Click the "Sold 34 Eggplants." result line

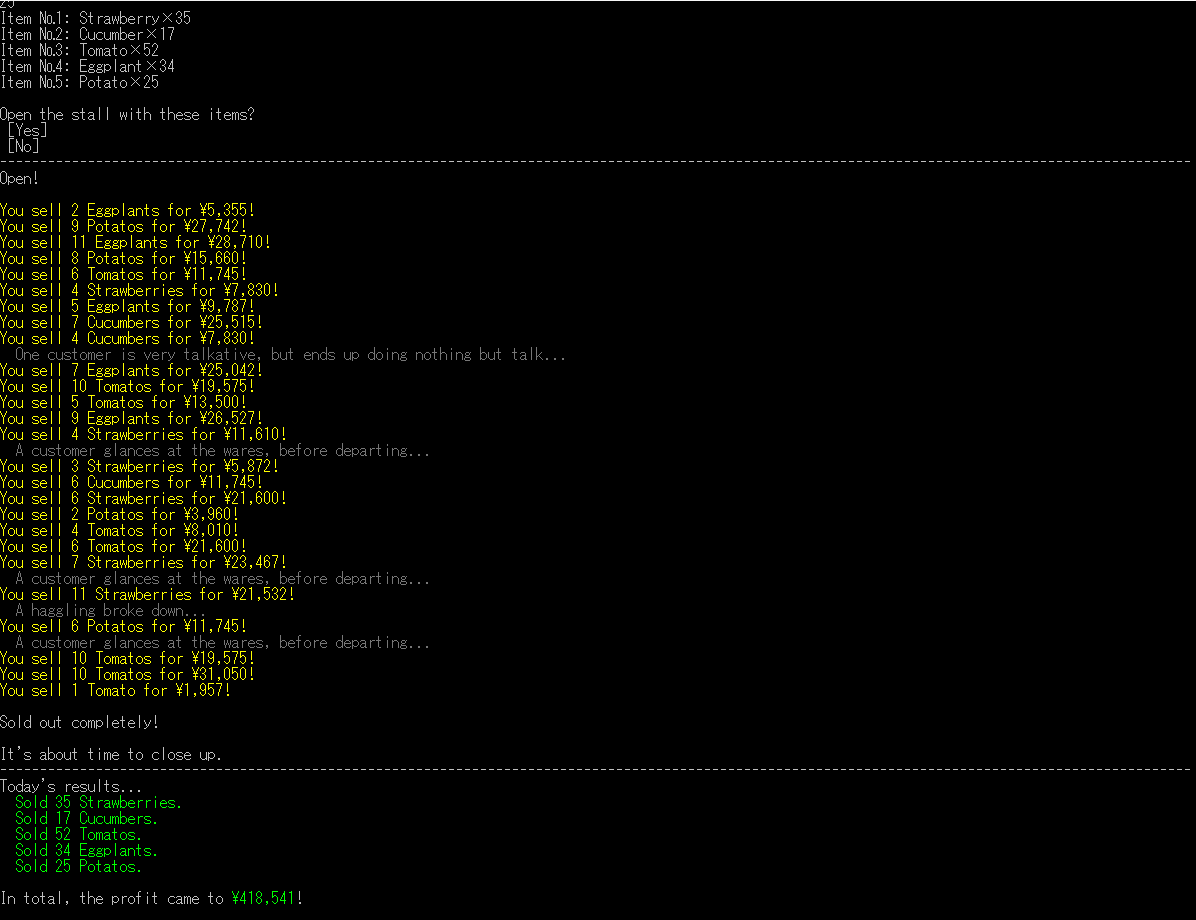(x=86, y=850)
